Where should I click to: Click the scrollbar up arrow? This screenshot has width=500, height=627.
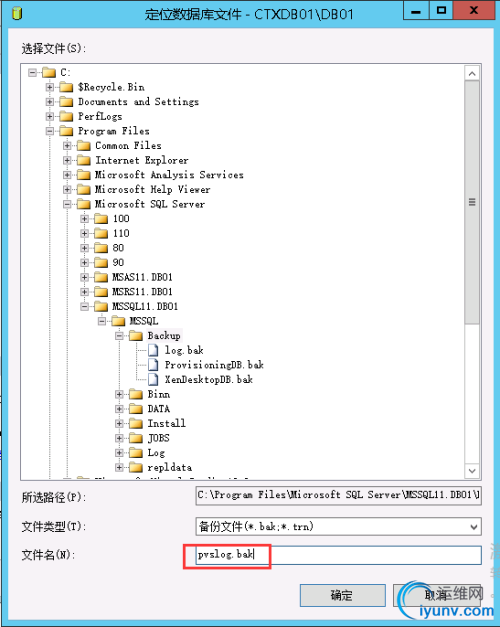click(472, 74)
